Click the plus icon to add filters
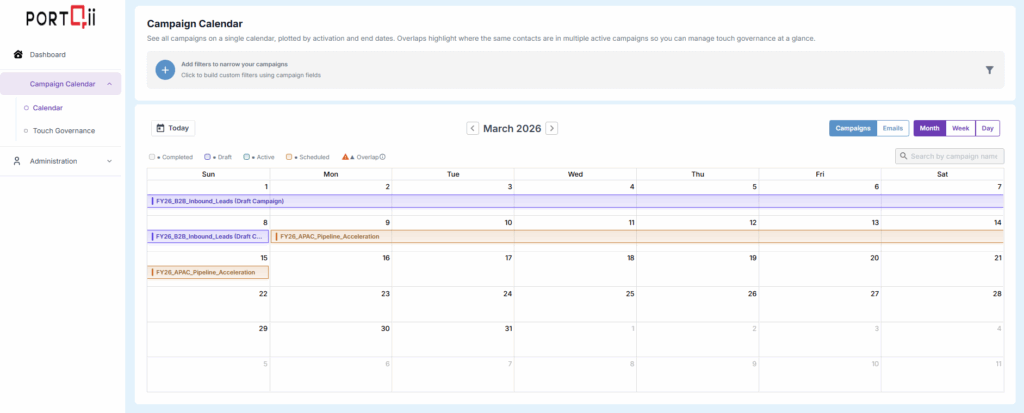This screenshot has width=1024, height=413. tap(165, 70)
